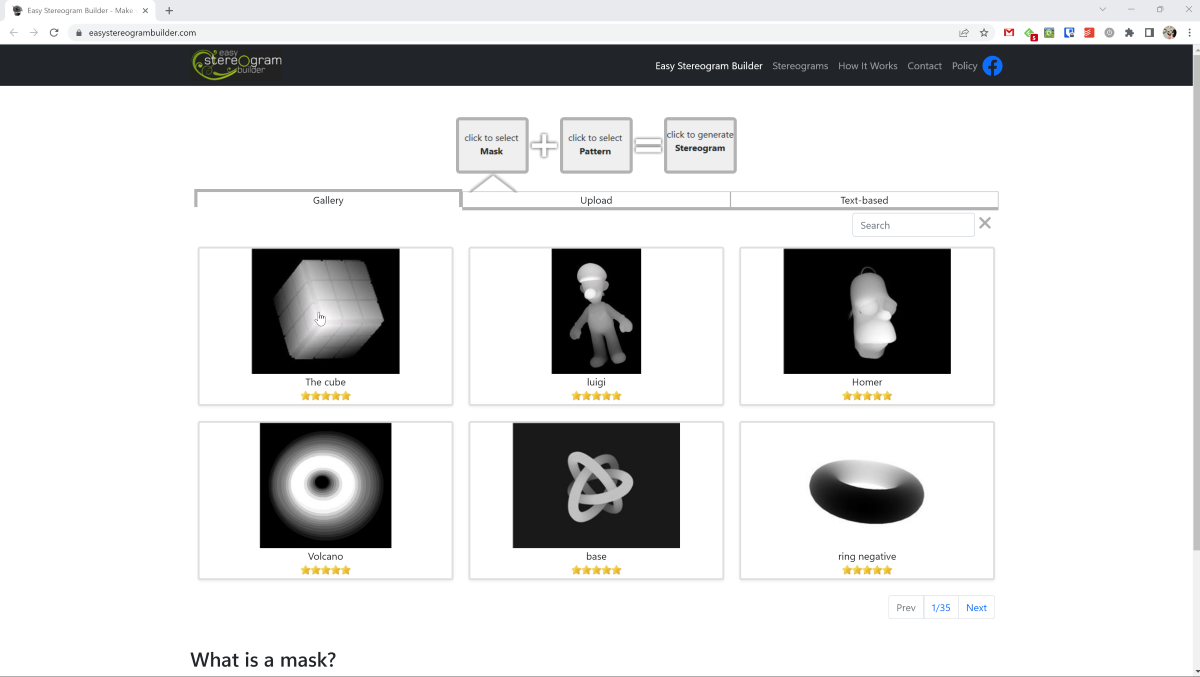The height and width of the screenshot is (677, 1200).
Task: Click the Easy Stereogram Builder logo
Action: (x=237, y=65)
